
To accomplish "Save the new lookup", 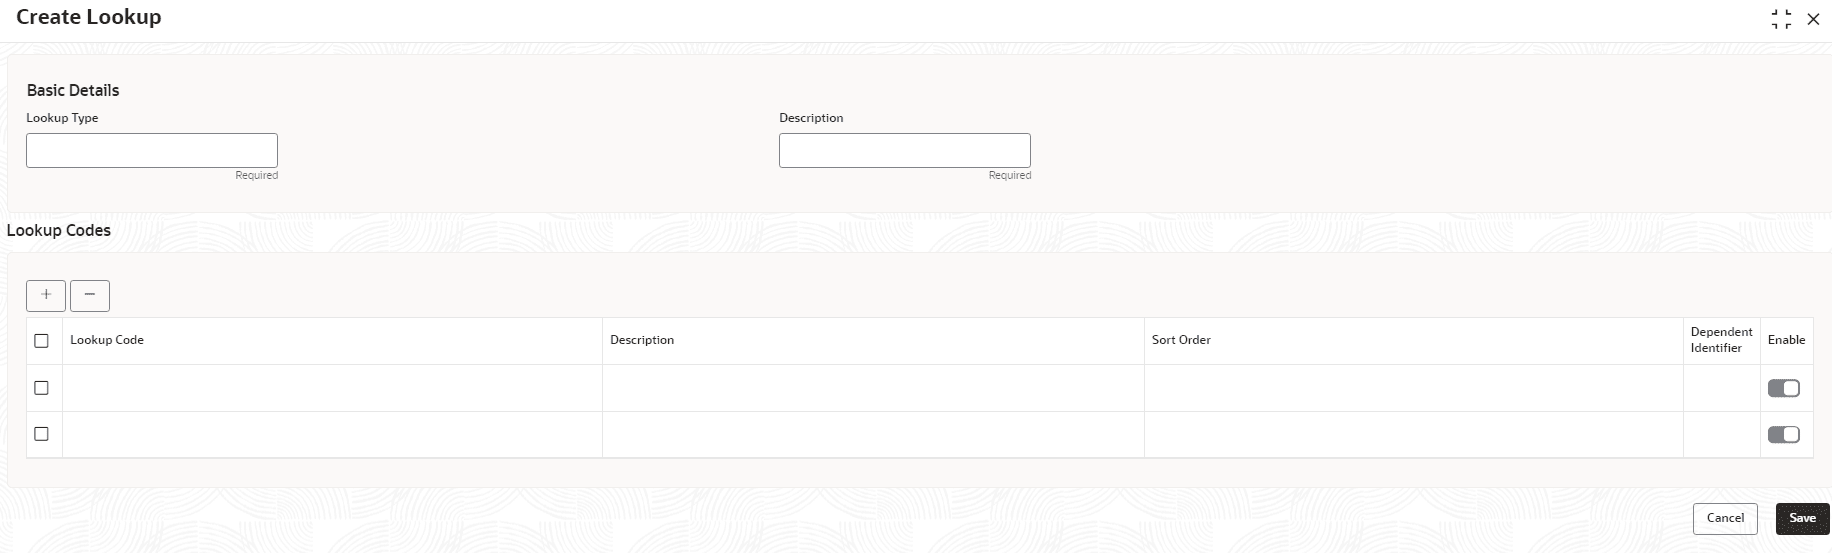I will point(1802,518).
